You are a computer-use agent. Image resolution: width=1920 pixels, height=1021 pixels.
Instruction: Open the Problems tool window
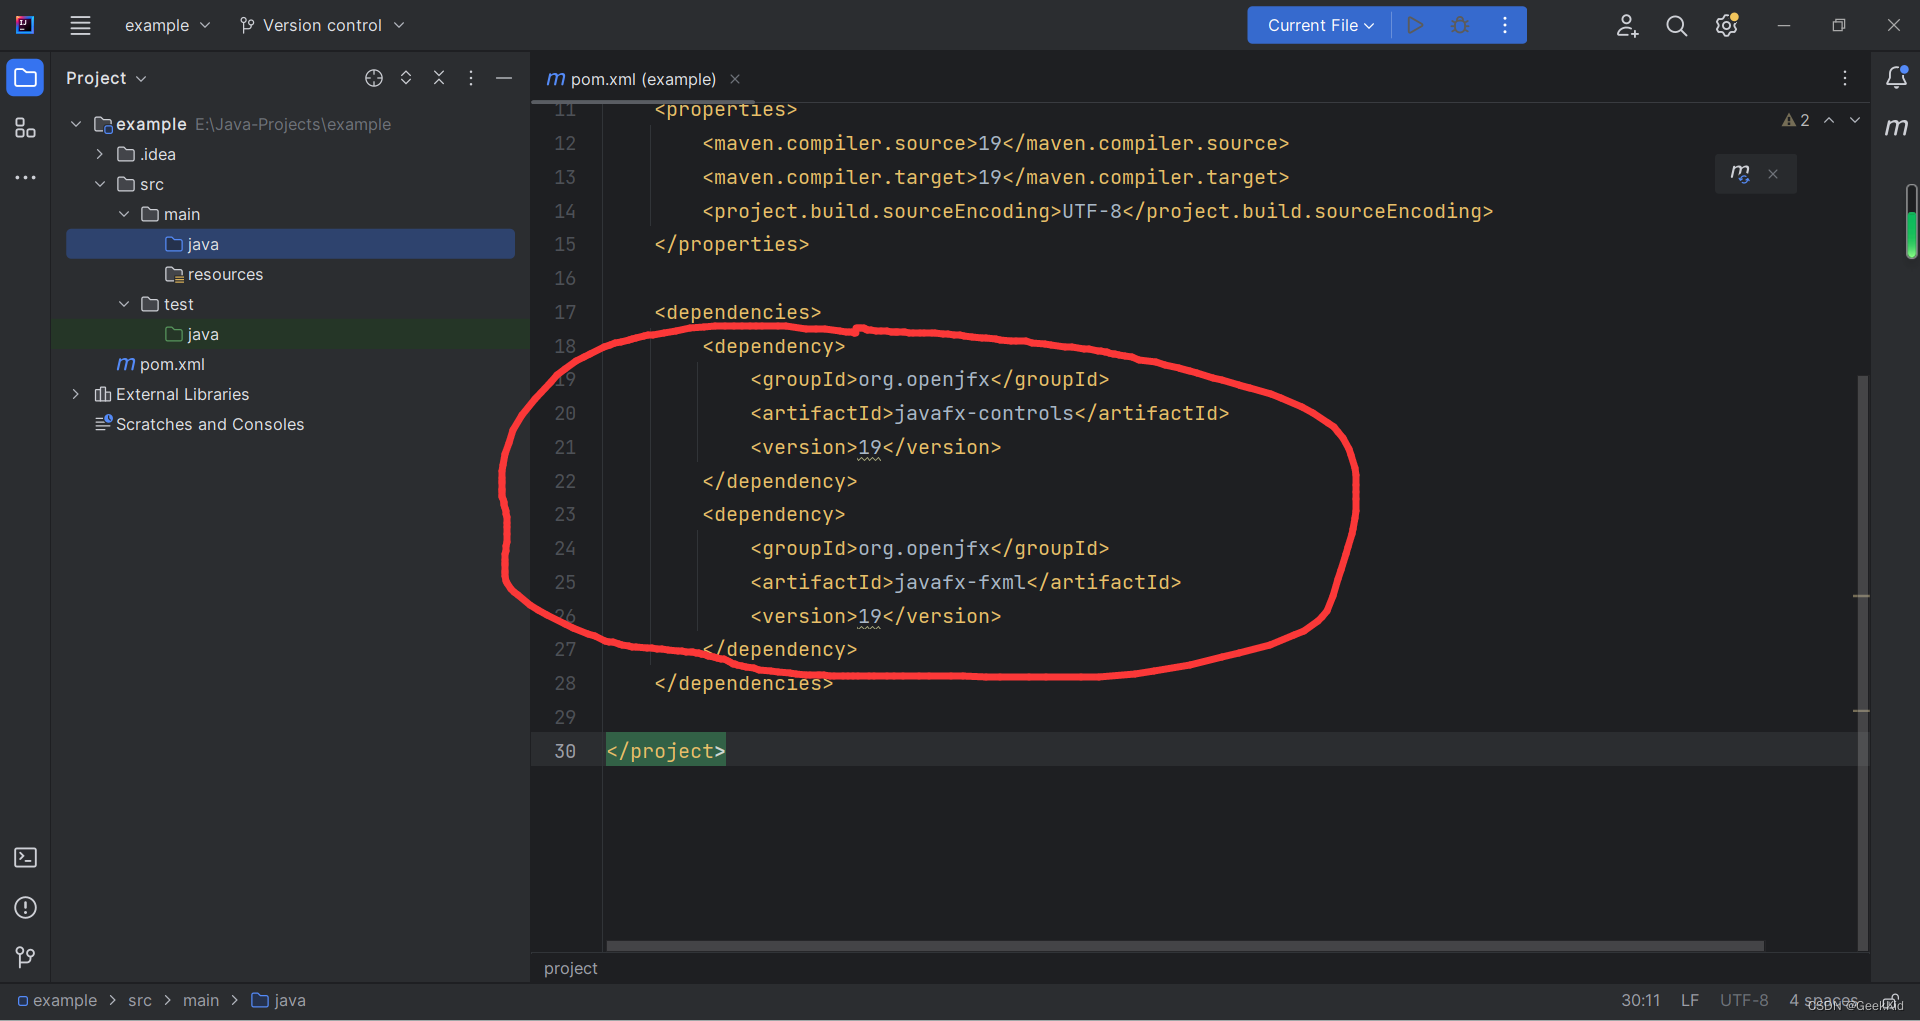[x=25, y=908]
